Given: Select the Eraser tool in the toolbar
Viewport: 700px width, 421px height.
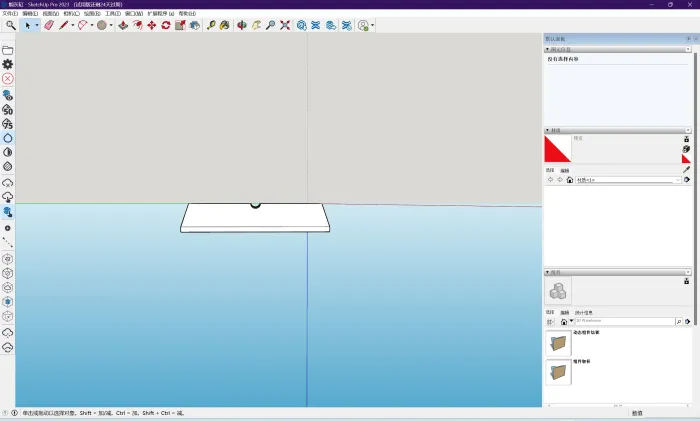Looking at the screenshot, I should point(48,25).
